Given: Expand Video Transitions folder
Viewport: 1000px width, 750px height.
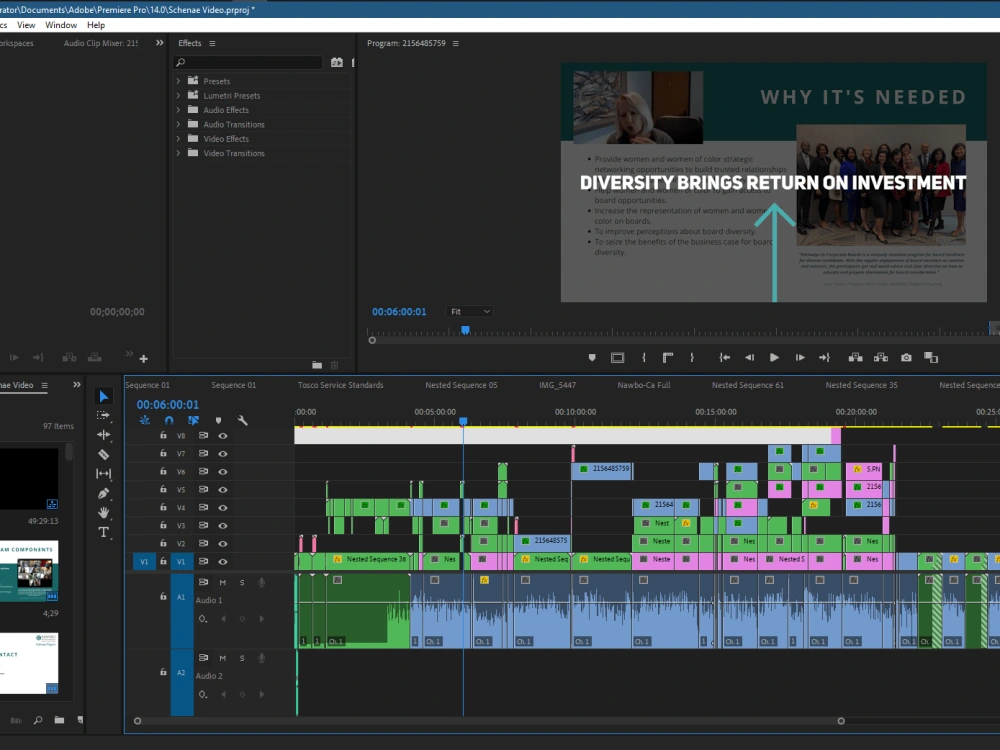Looking at the screenshot, I should (178, 153).
